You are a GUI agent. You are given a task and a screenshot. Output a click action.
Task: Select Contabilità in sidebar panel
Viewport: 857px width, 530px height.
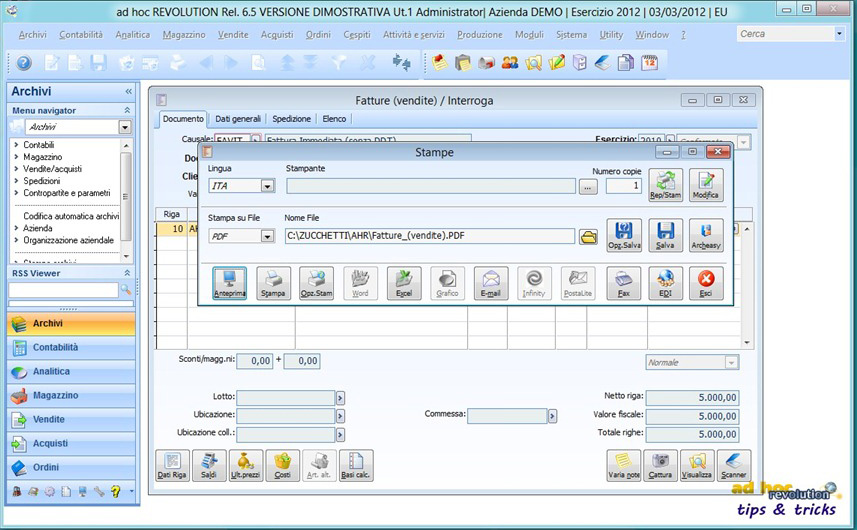coord(71,348)
